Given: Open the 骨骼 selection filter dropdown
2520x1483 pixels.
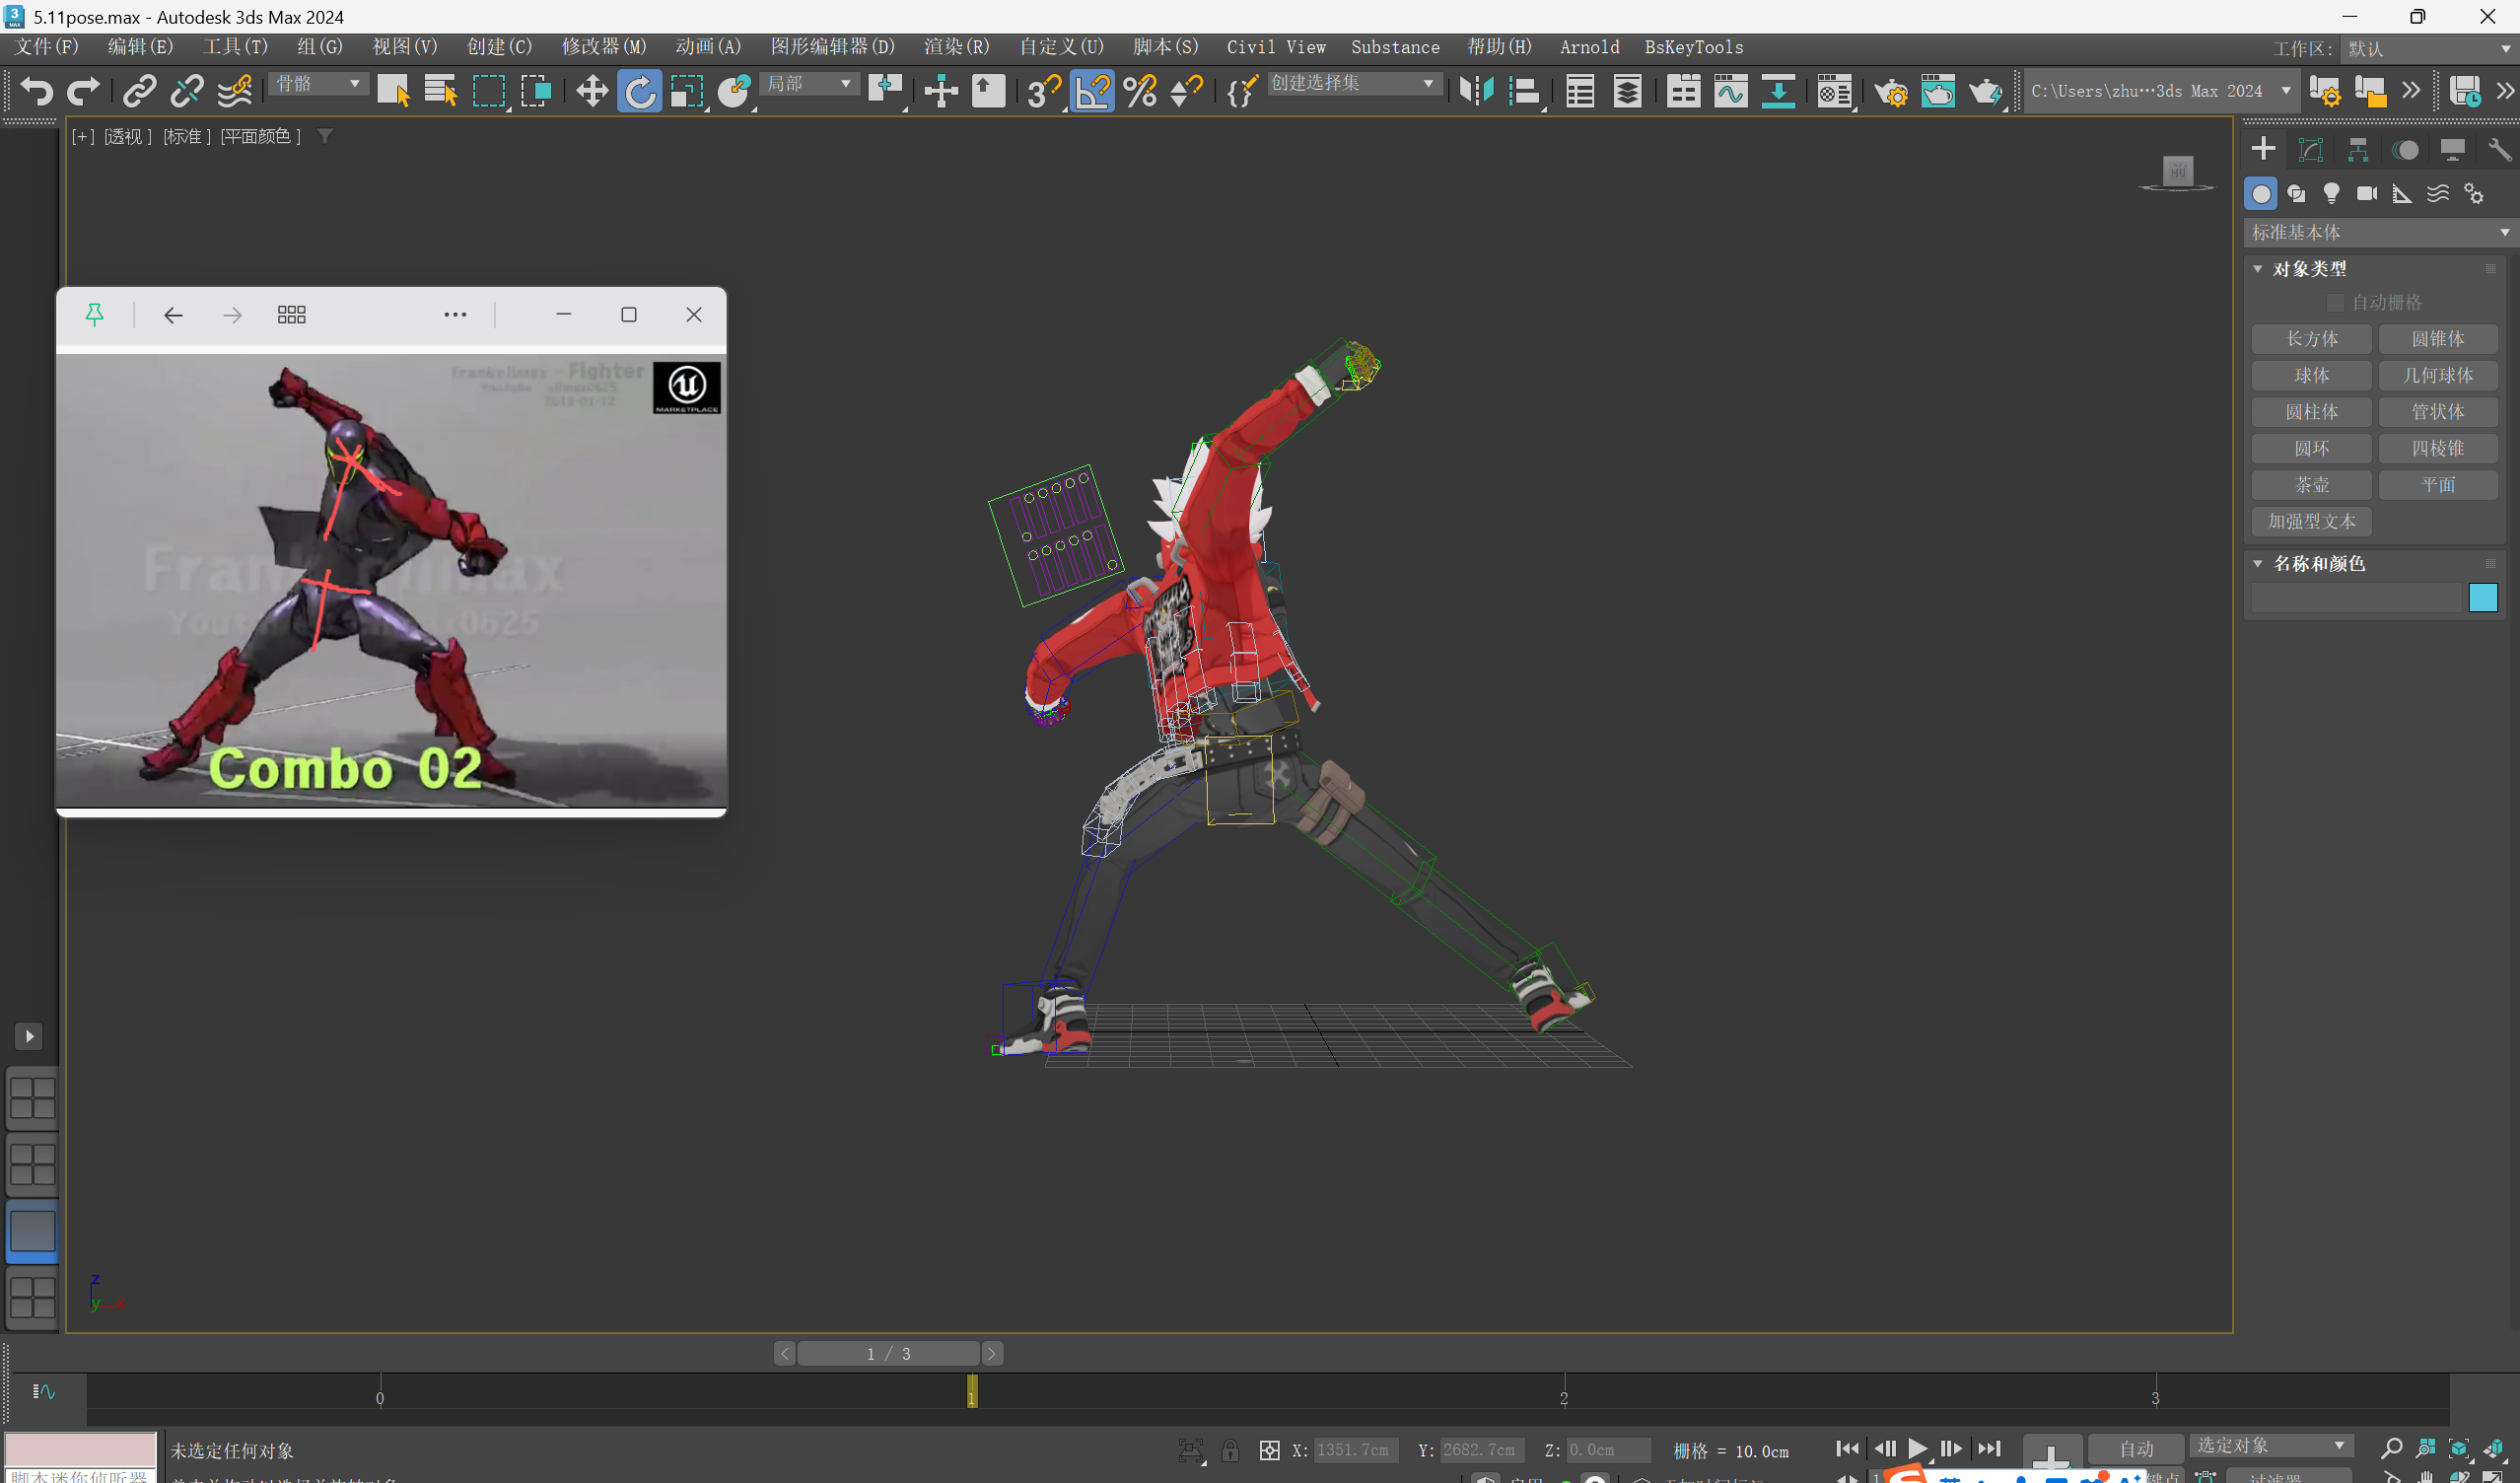Looking at the screenshot, I should [318, 84].
